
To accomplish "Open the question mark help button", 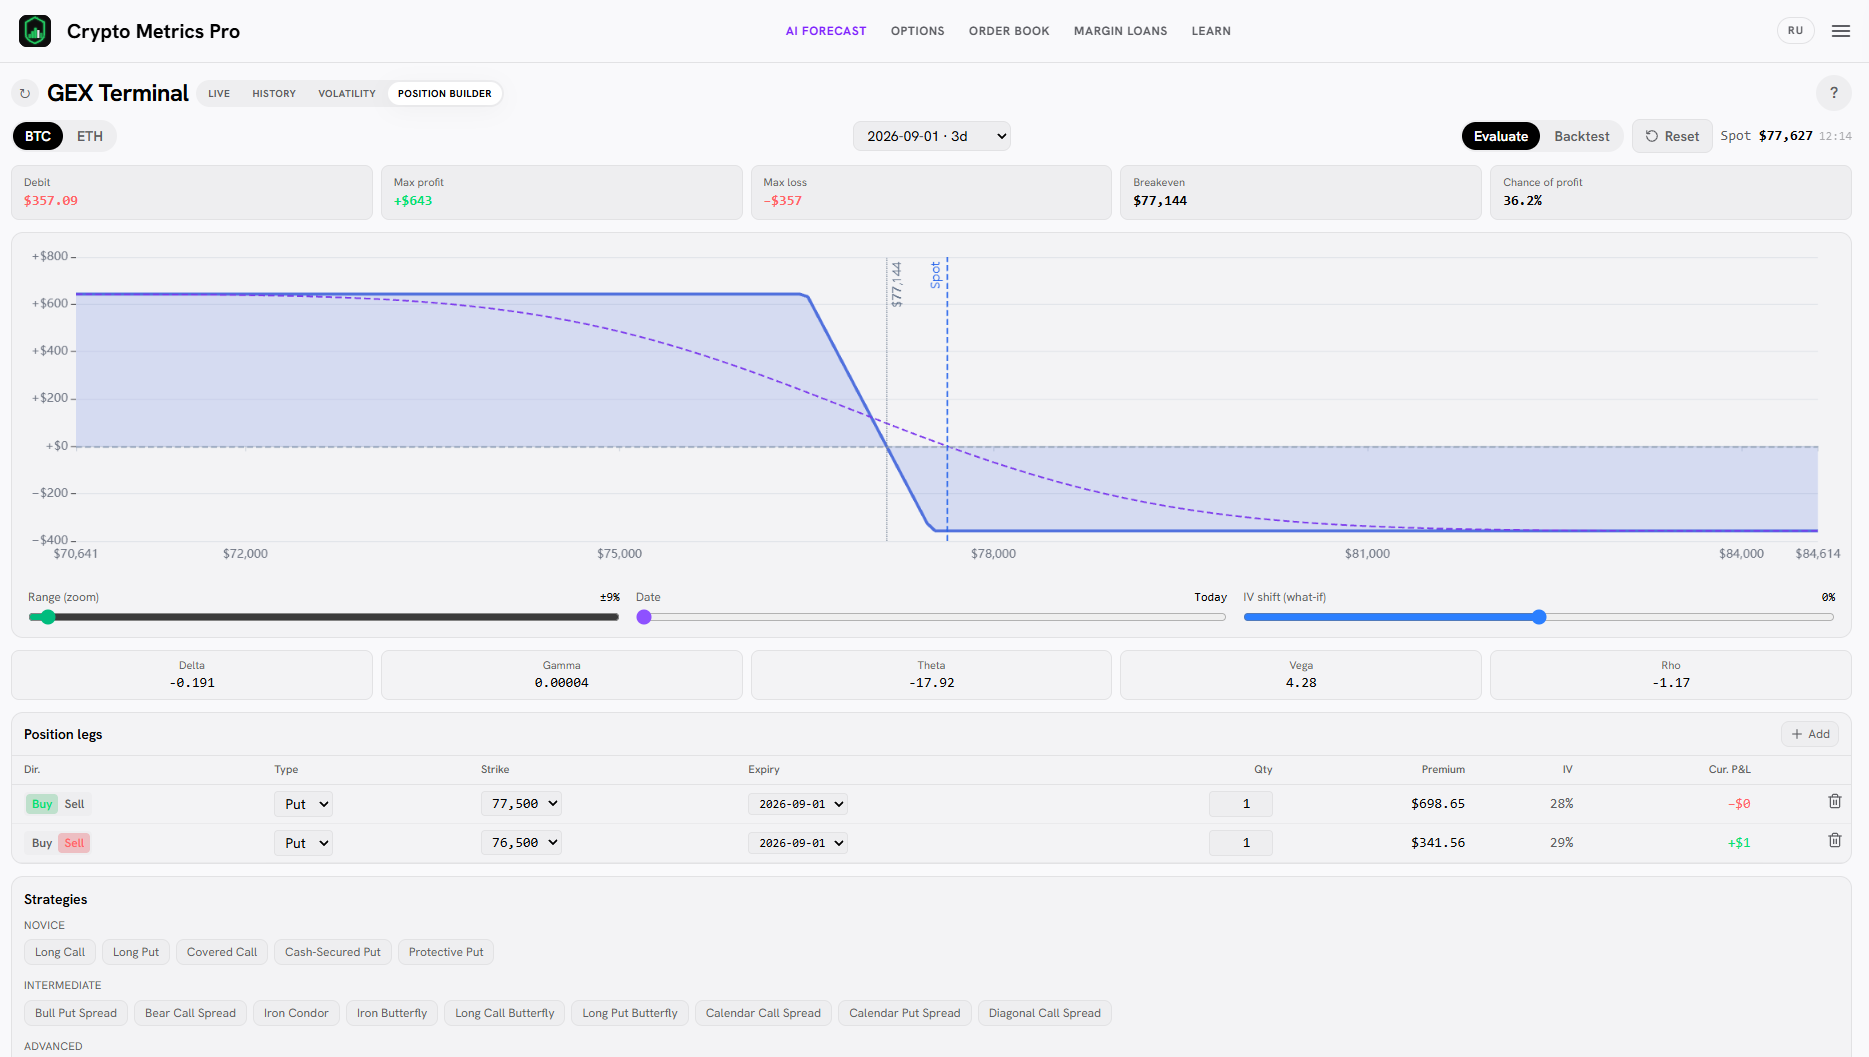I will [x=1834, y=93].
